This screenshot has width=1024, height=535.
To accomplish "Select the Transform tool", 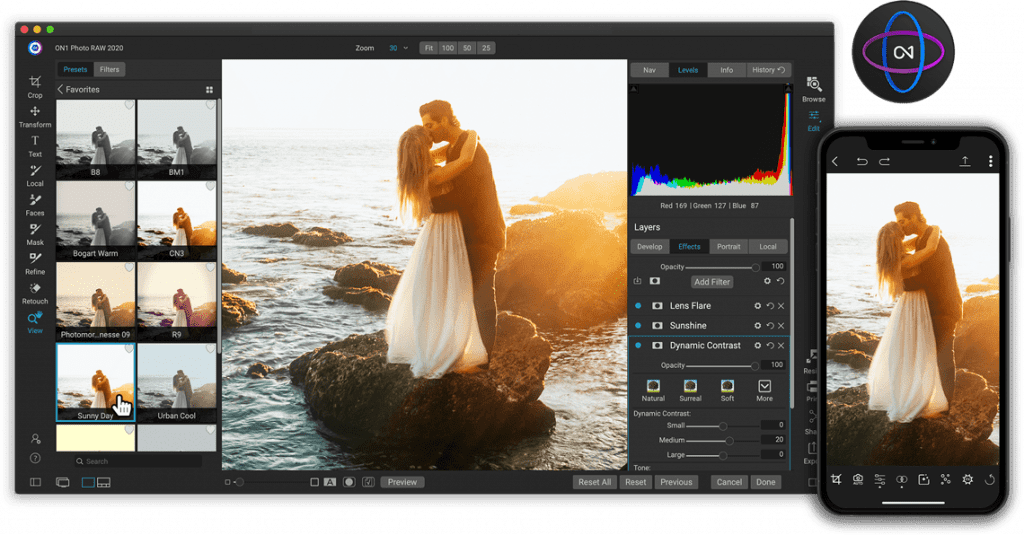I will point(35,116).
